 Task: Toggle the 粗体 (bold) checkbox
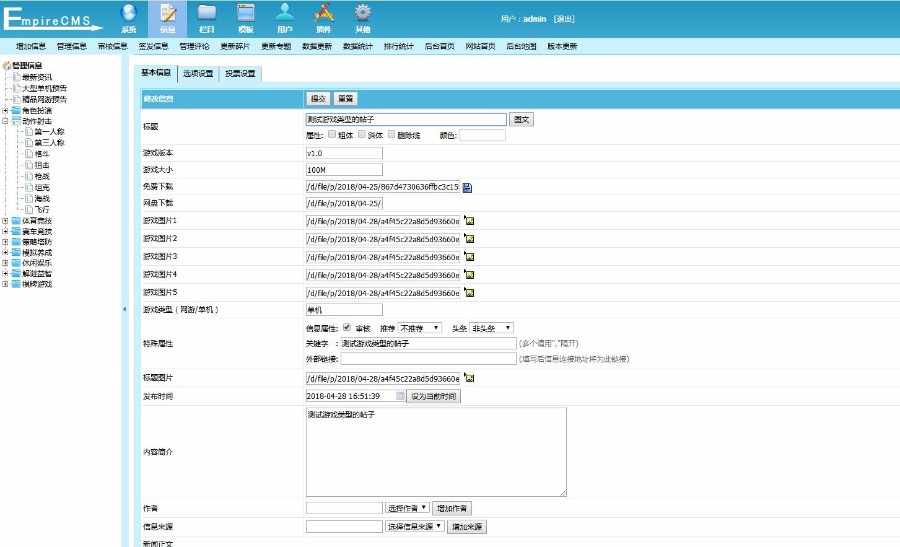pyautogui.click(x=332, y=134)
